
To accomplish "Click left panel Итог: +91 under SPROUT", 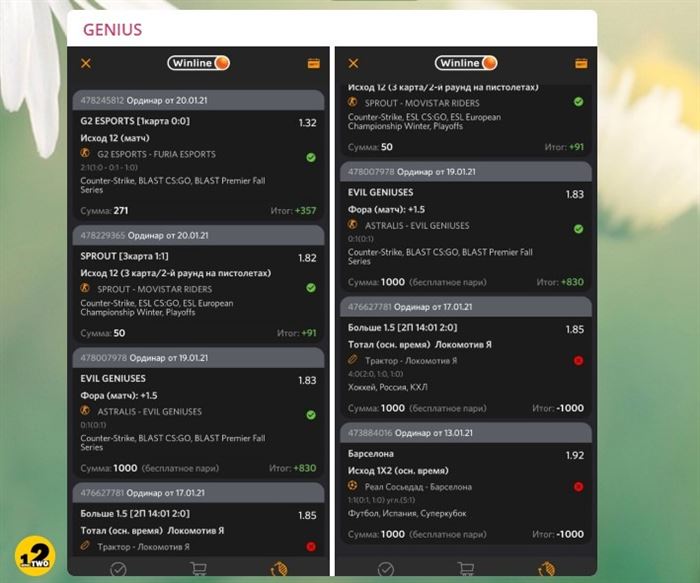I will 296,333.
